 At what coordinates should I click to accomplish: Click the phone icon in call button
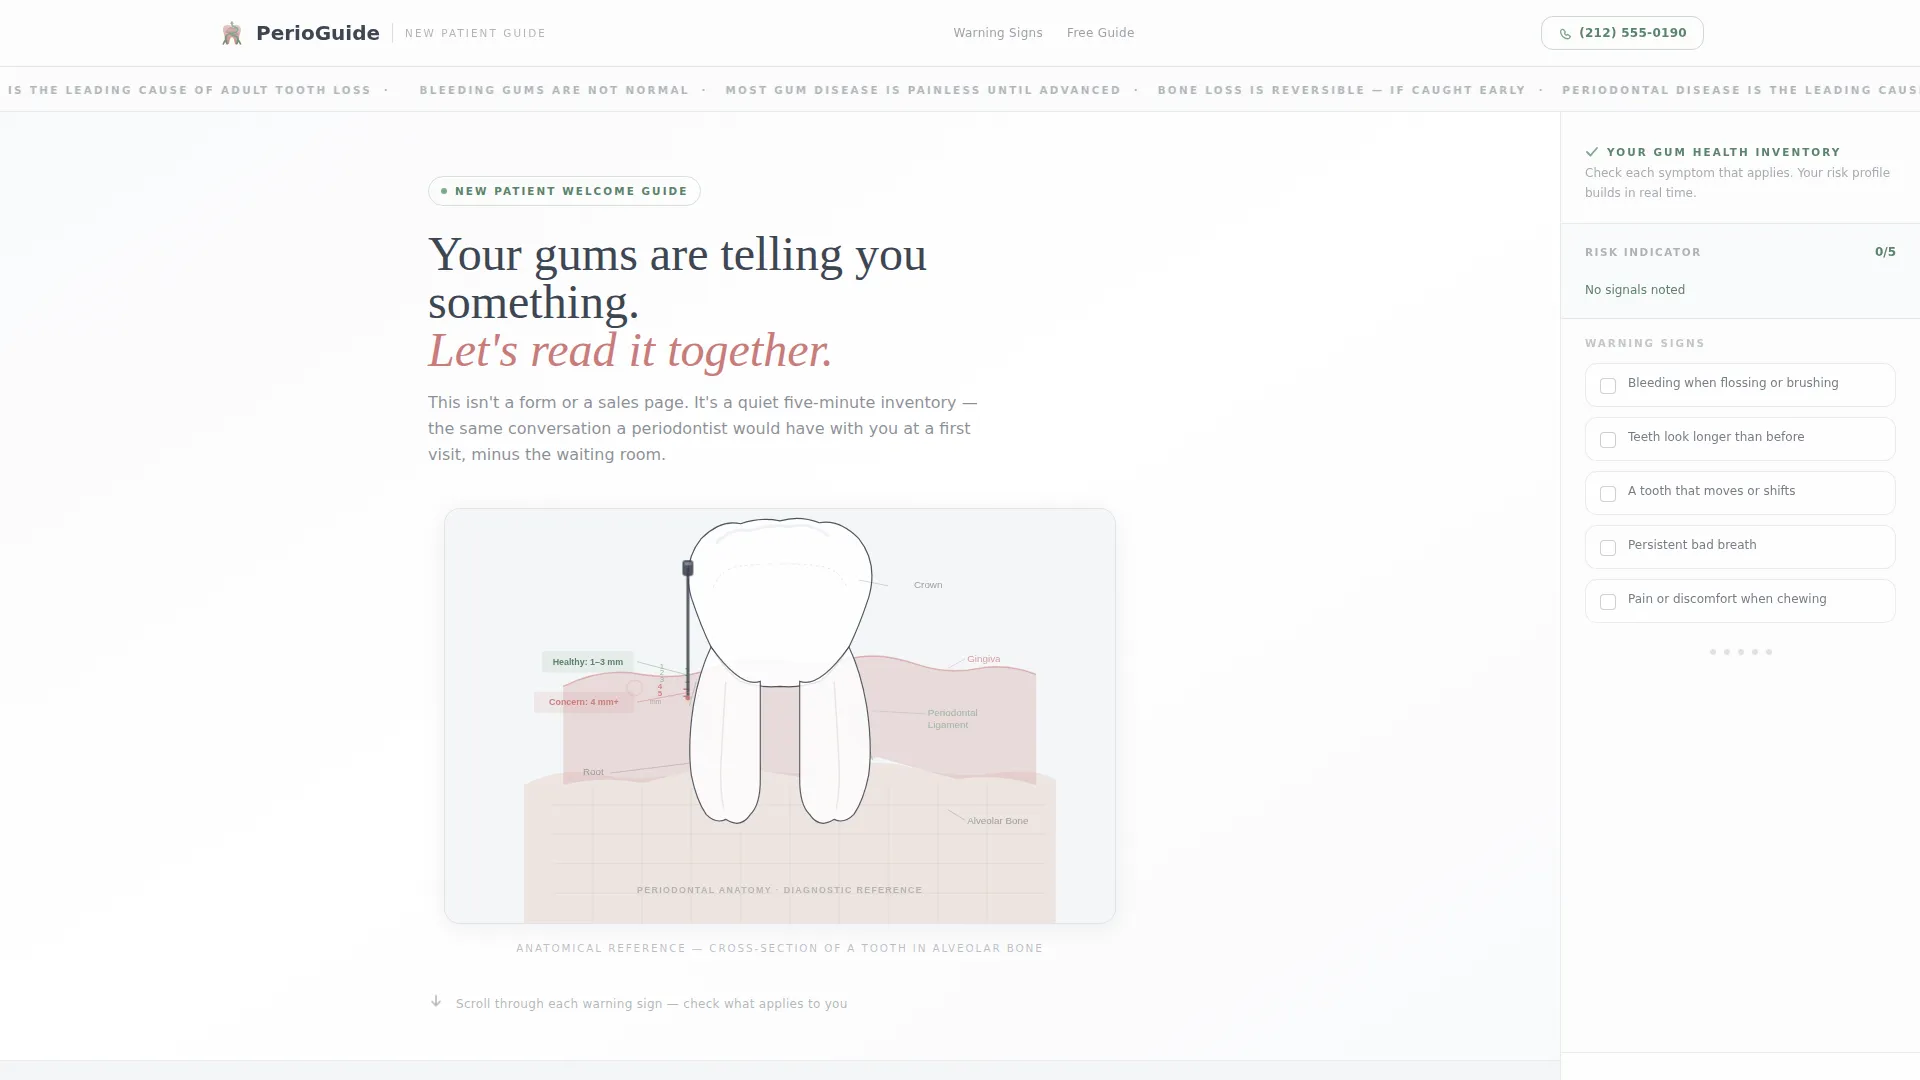pos(1565,34)
